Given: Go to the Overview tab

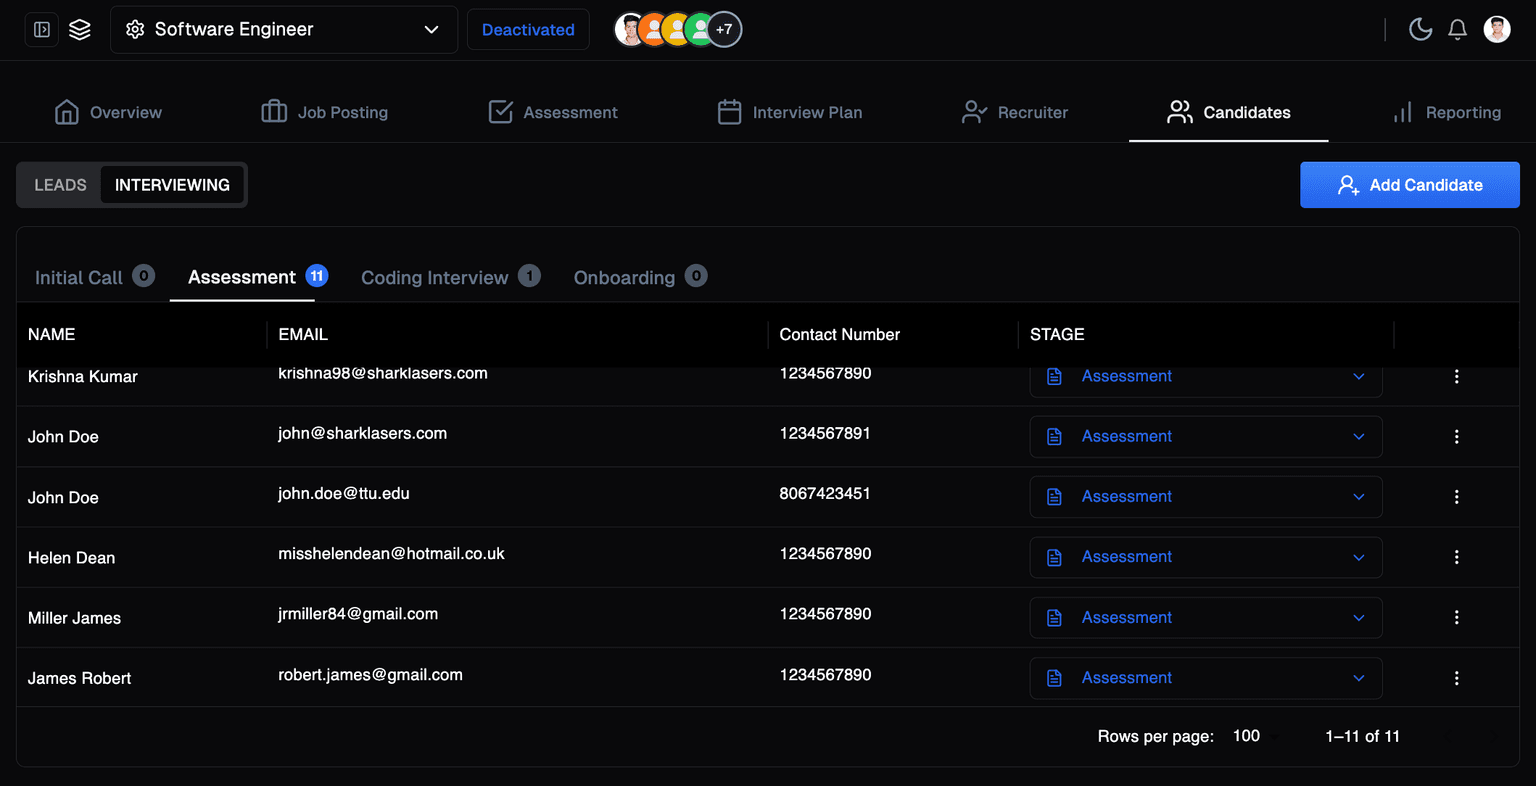Looking at the screenshot, I should click(x=108, y=112).
